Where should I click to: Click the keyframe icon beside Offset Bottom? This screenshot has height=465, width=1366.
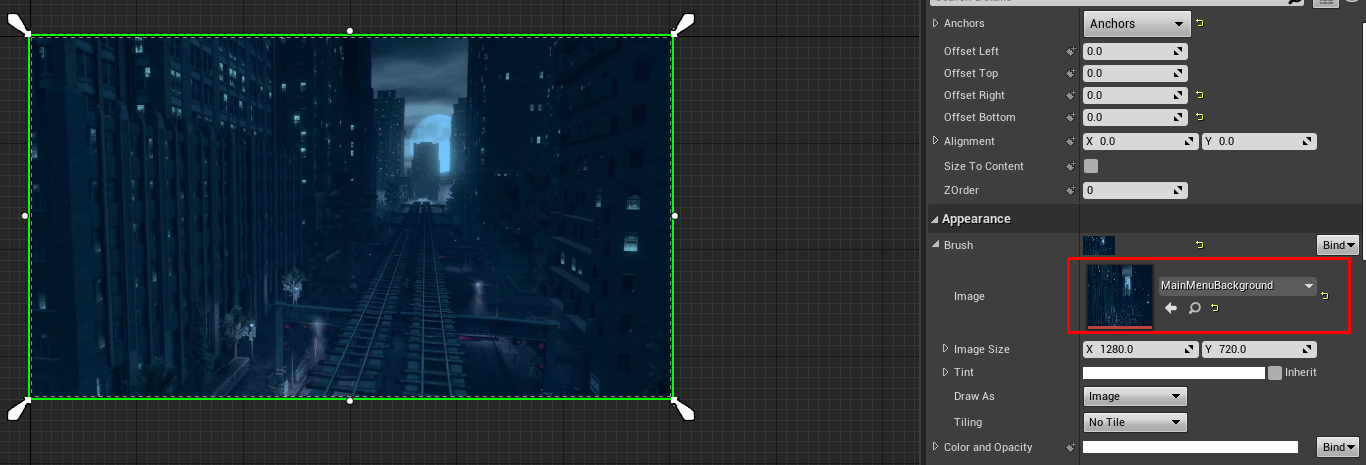pos(1071,117)
